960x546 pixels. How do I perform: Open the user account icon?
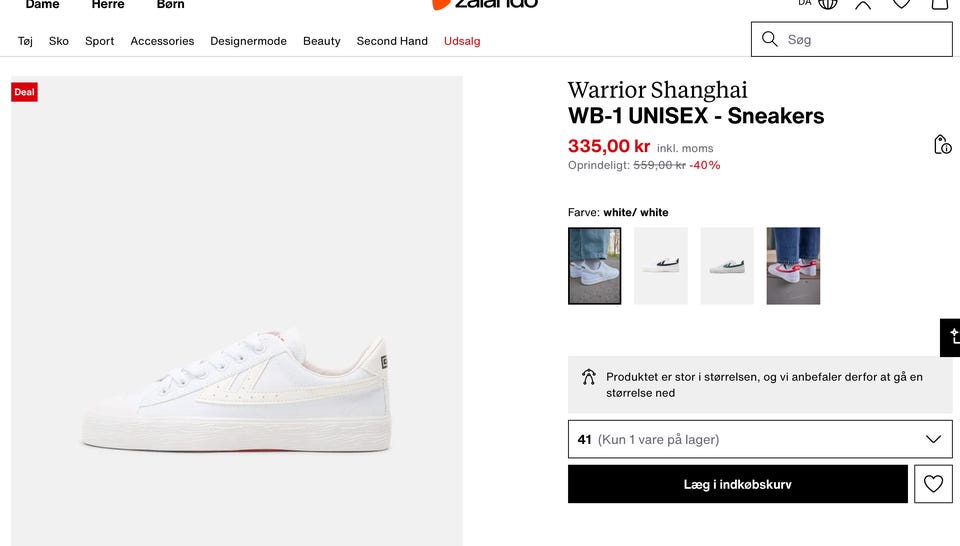(x=863, y=4)
